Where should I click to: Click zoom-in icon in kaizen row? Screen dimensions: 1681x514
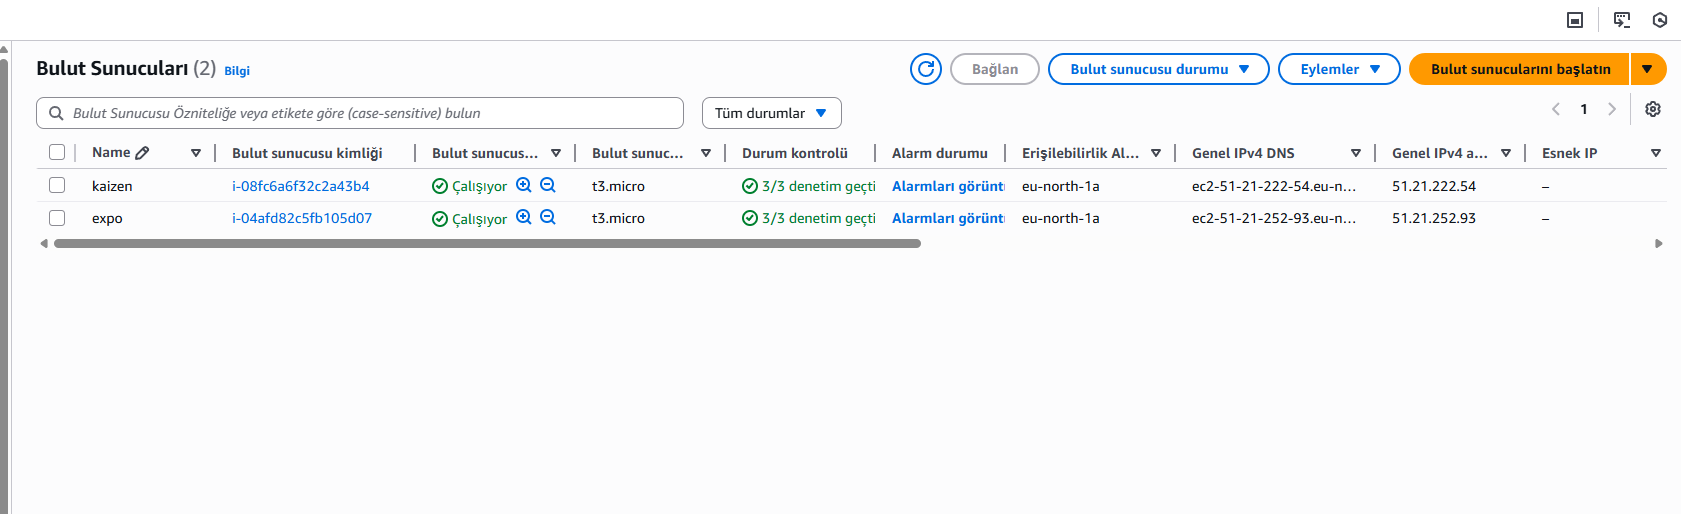[523, 185]
